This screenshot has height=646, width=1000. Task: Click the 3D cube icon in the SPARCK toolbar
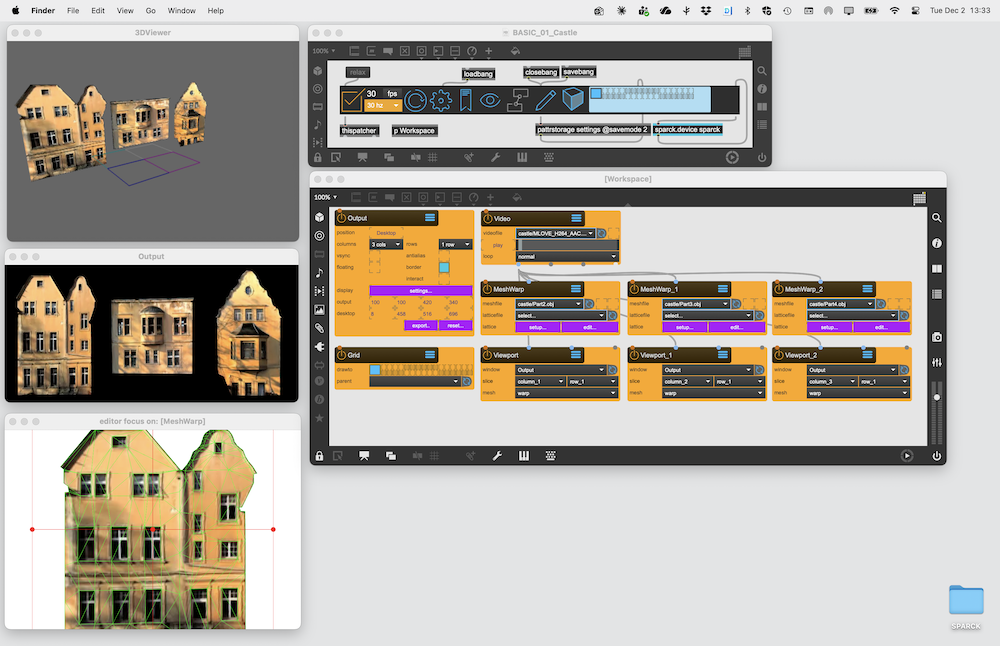[x=572, y=99]
